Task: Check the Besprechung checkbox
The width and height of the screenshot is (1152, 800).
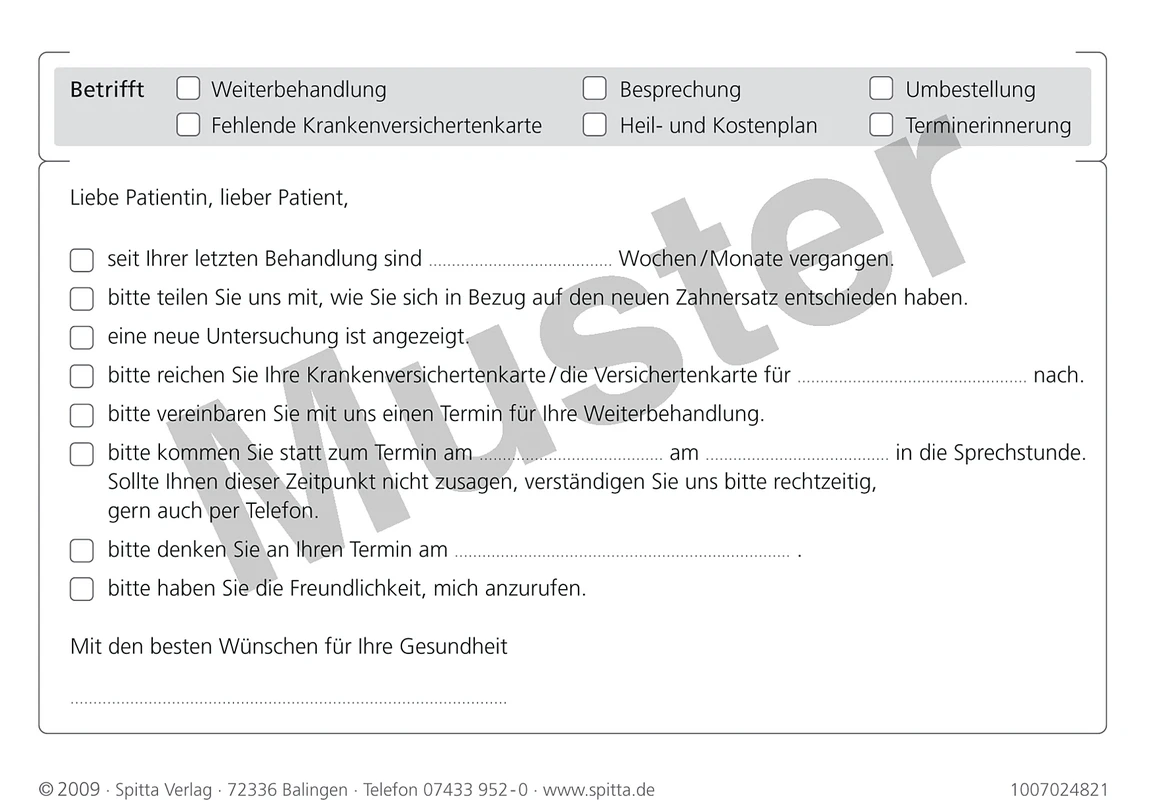Action: coord(595,88)
